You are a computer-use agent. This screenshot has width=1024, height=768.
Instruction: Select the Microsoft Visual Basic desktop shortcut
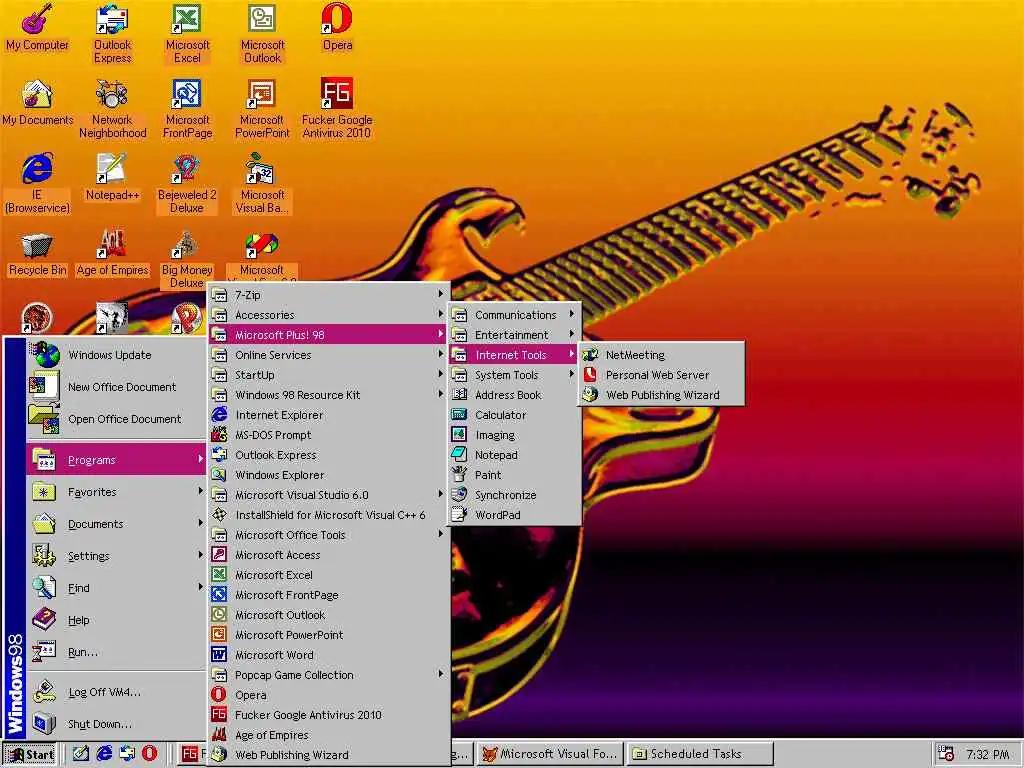[262, 184]
